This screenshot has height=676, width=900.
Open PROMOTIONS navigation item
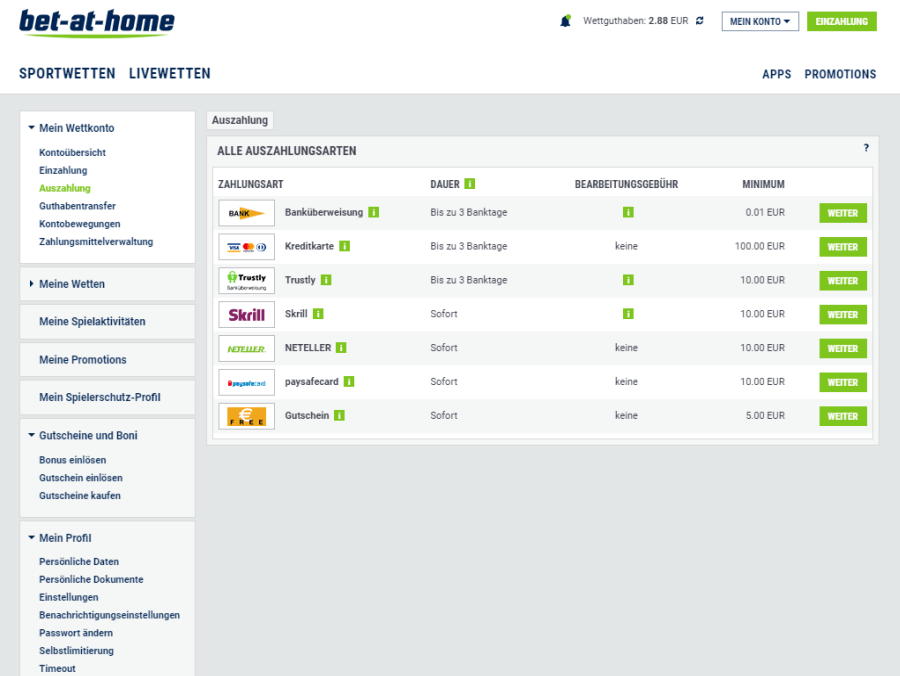click(x=840, y=74)
